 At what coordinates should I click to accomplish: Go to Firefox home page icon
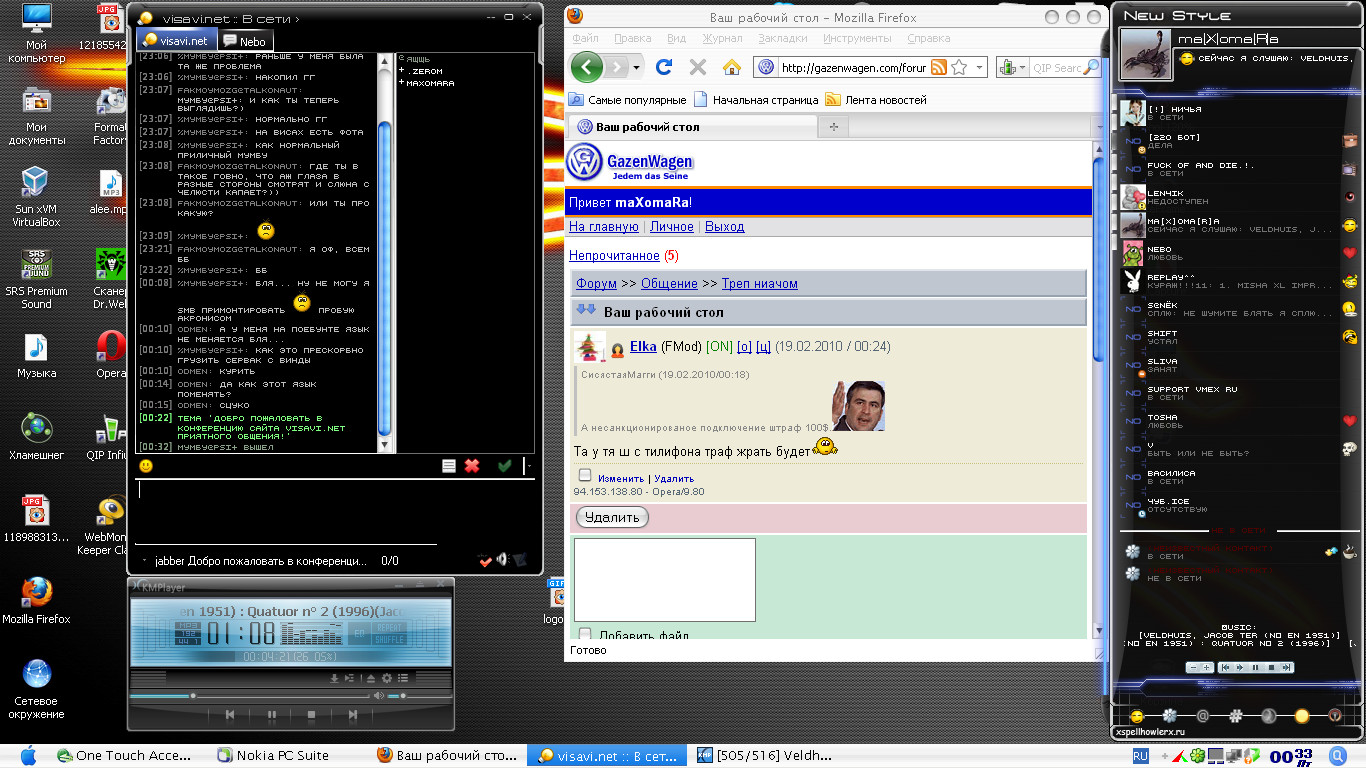click(x=732, y=67)
